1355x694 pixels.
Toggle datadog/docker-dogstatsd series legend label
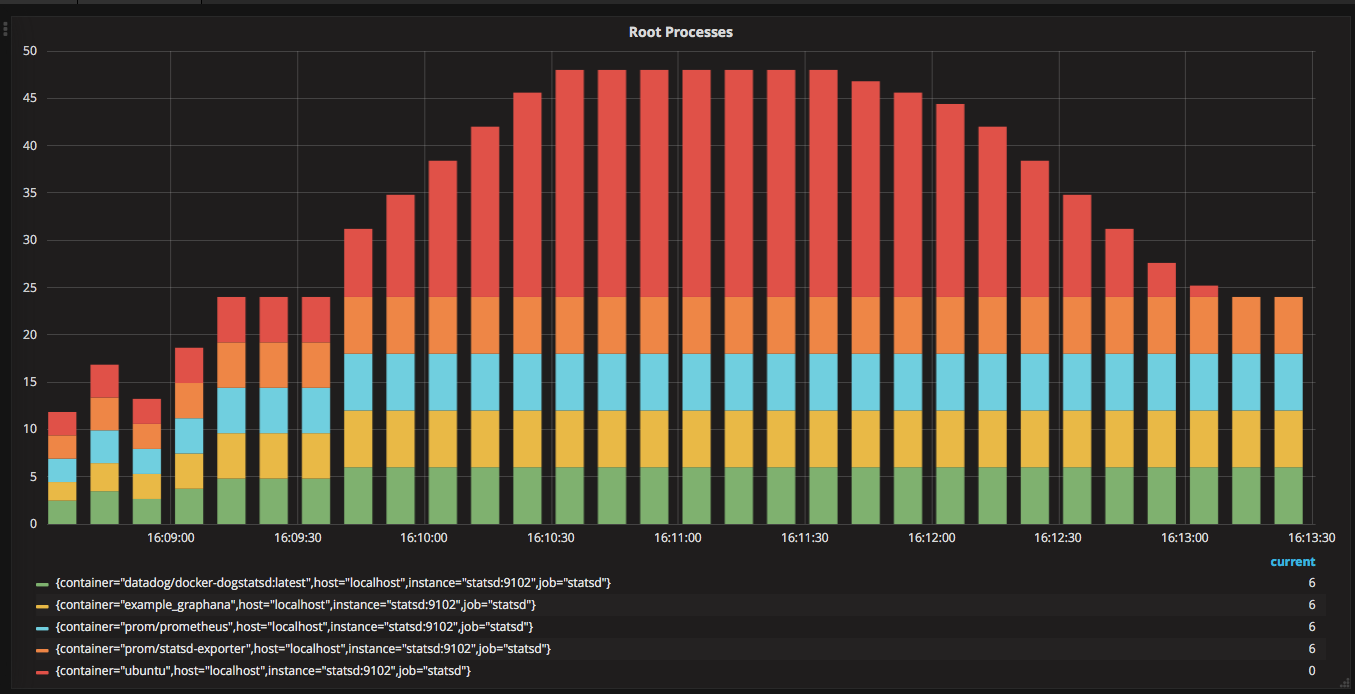coord(333,583)
